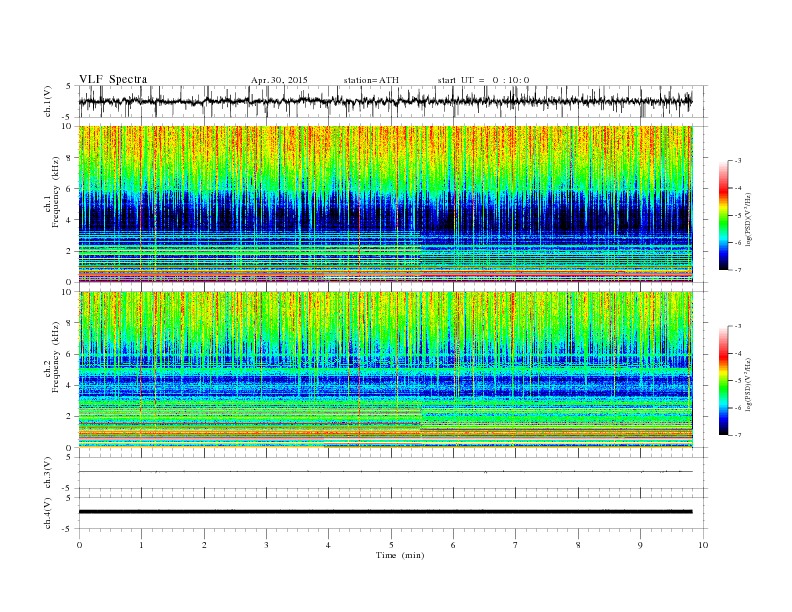The width and height of the screenshot is (792, 612).
Task: Click the "-7" label on ch.2 color bar
Action: (x=738, y=435)
